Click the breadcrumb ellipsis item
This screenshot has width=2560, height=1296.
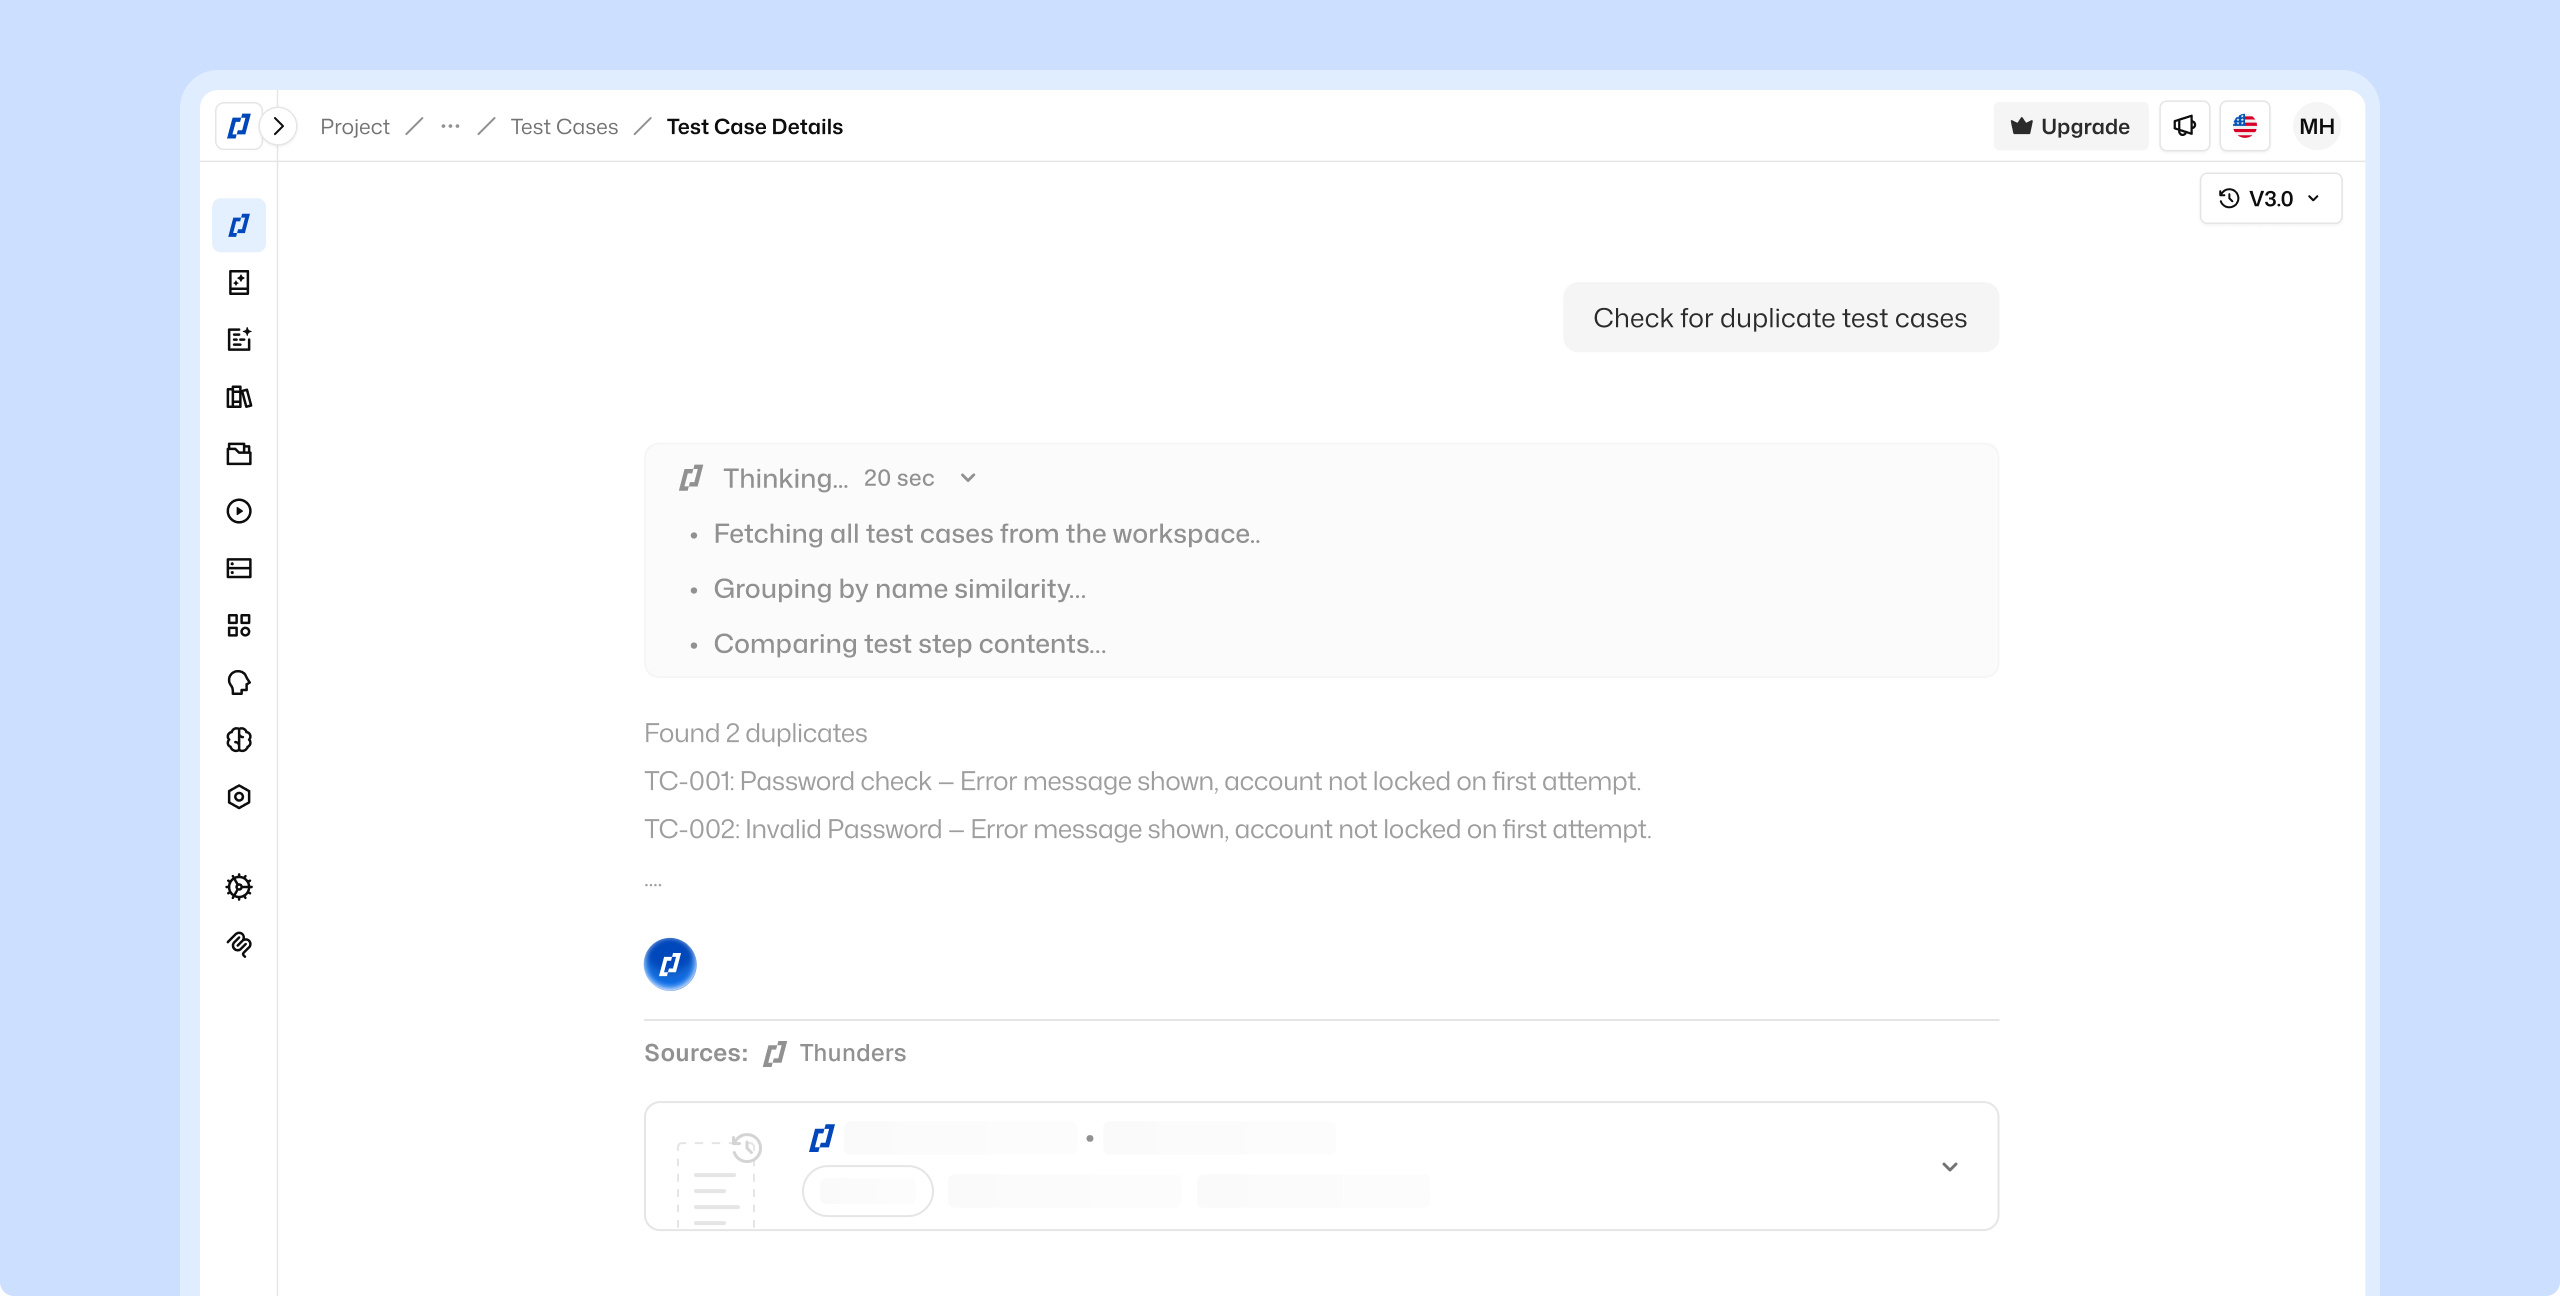pyautogui.click(x=450, y=126)
